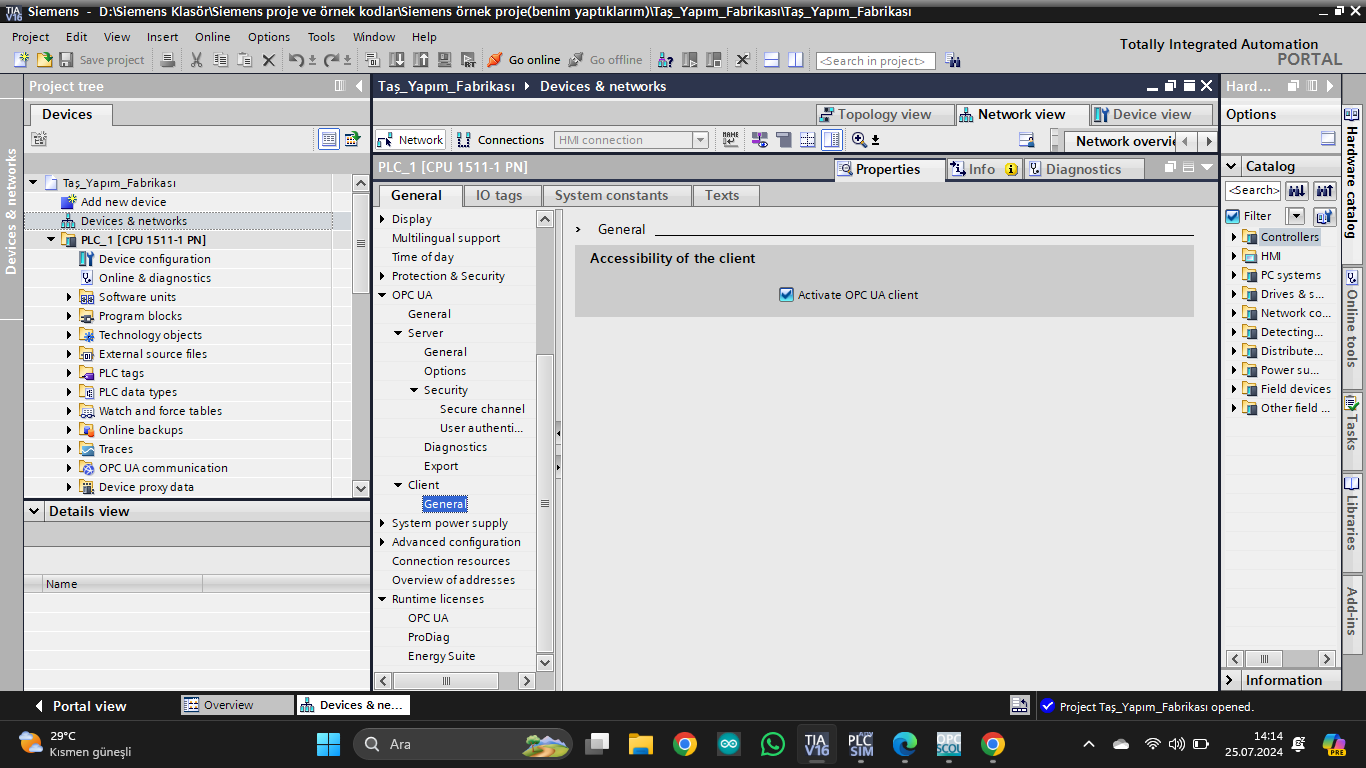Select Time of day in properties navigation

pyautogui.click(x=423, y=257)
